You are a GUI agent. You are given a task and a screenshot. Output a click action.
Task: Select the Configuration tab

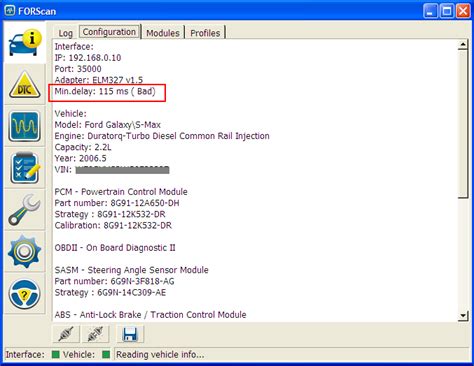pos(109,32)
